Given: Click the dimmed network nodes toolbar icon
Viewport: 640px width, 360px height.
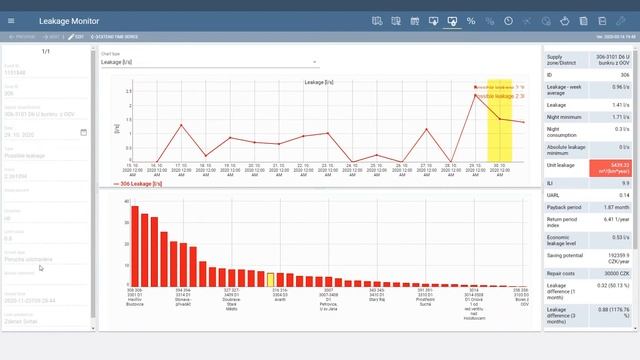Looking at the screenshot, I should click(x=527, y=21).
